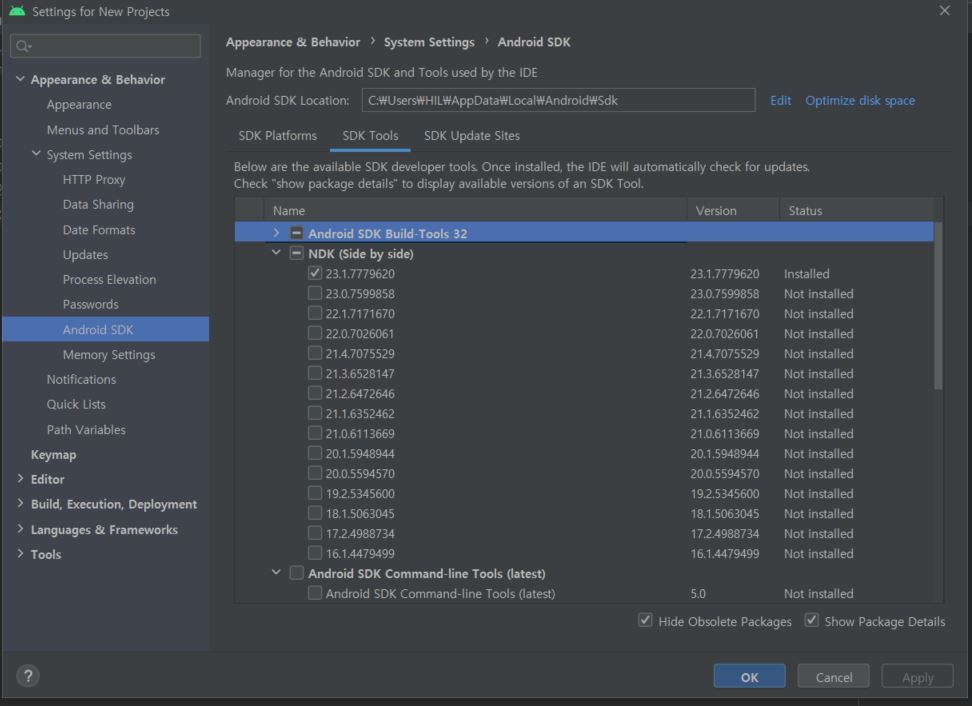Toggle the NDK (Side by side) group checkbox
The image size is (972, 706).
pyautogui.click(x=296, y=253)
